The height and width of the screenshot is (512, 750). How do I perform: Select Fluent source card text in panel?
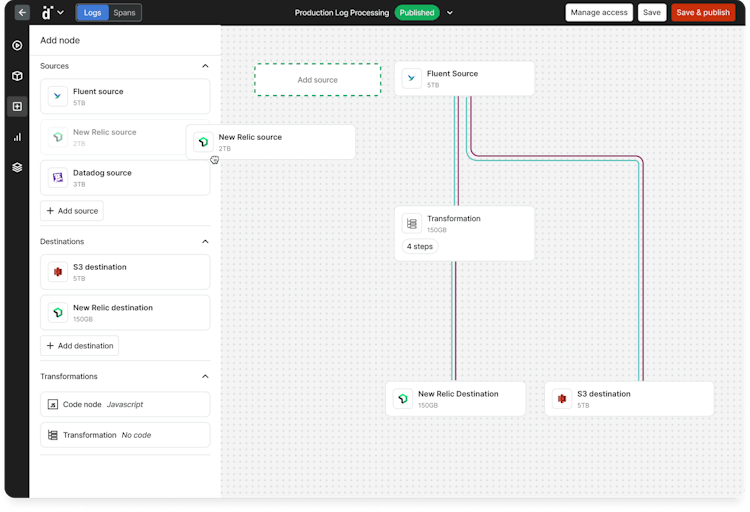coord(98,91)
